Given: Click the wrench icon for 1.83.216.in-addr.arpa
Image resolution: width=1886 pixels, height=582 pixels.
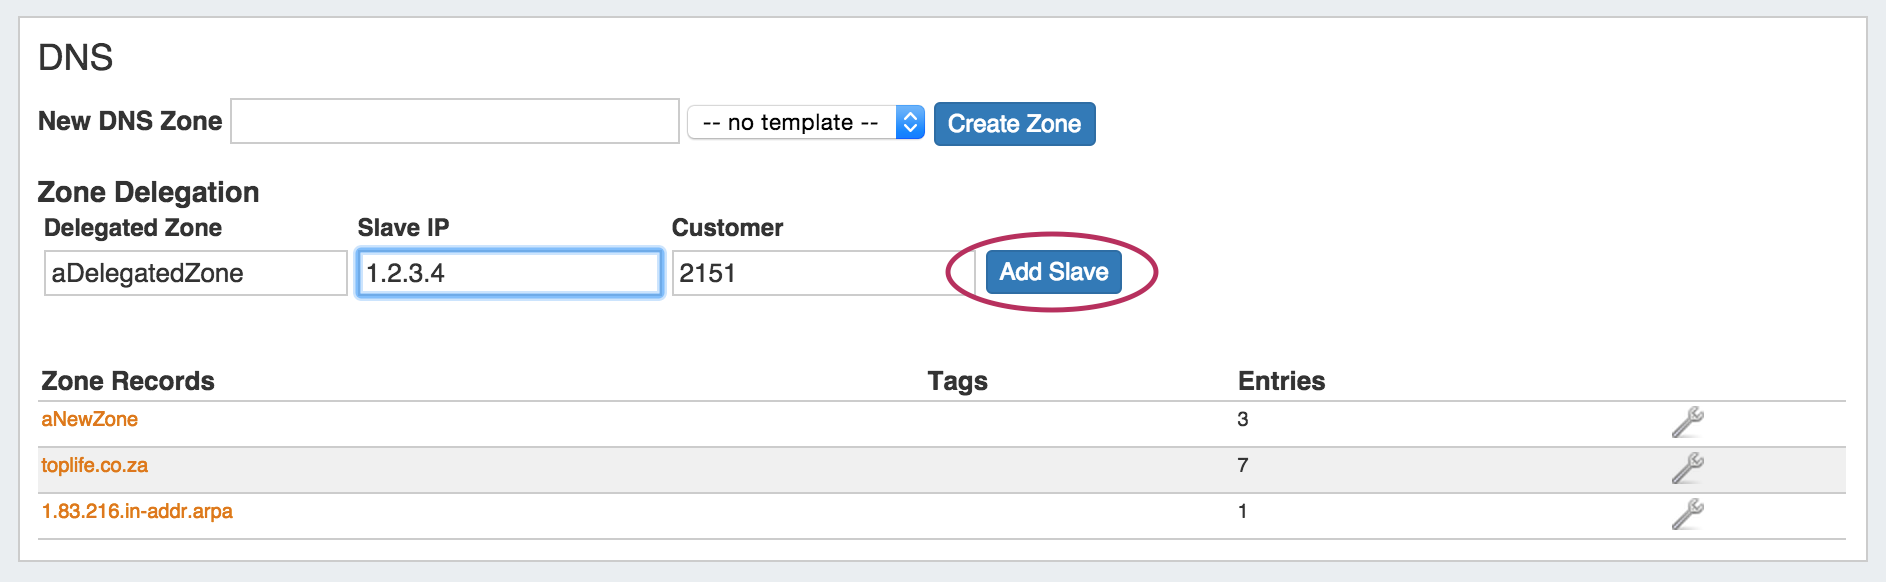Looking at the screenshot, I should point(1688,514).
